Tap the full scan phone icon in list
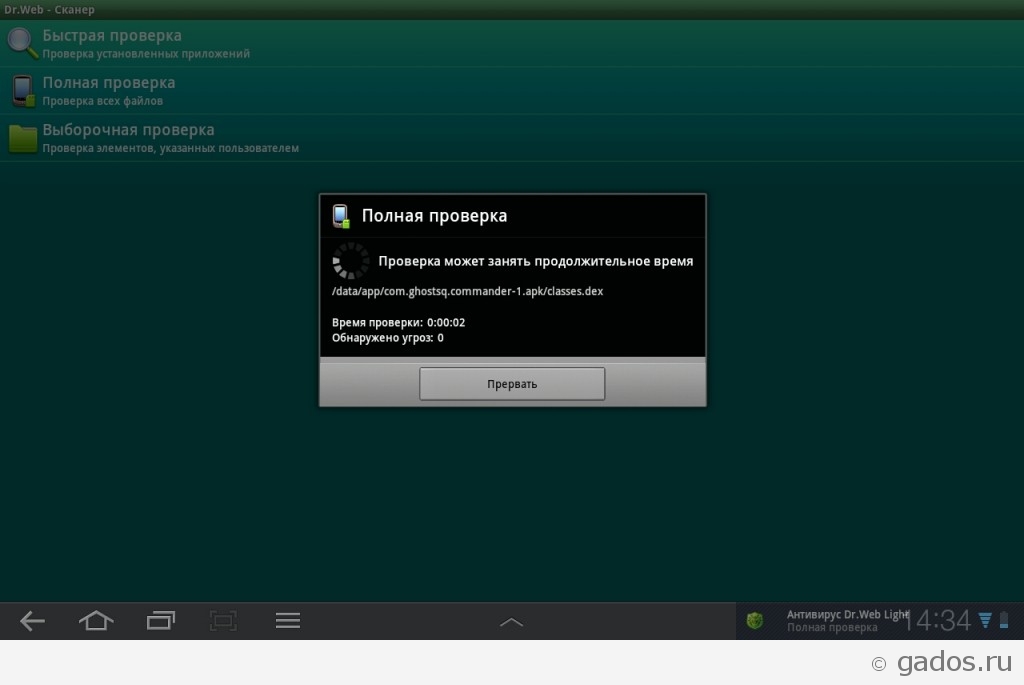Image resolution: width=1024 pixels, height=685 pixels. pyautogui.click(x=23, y=91)
